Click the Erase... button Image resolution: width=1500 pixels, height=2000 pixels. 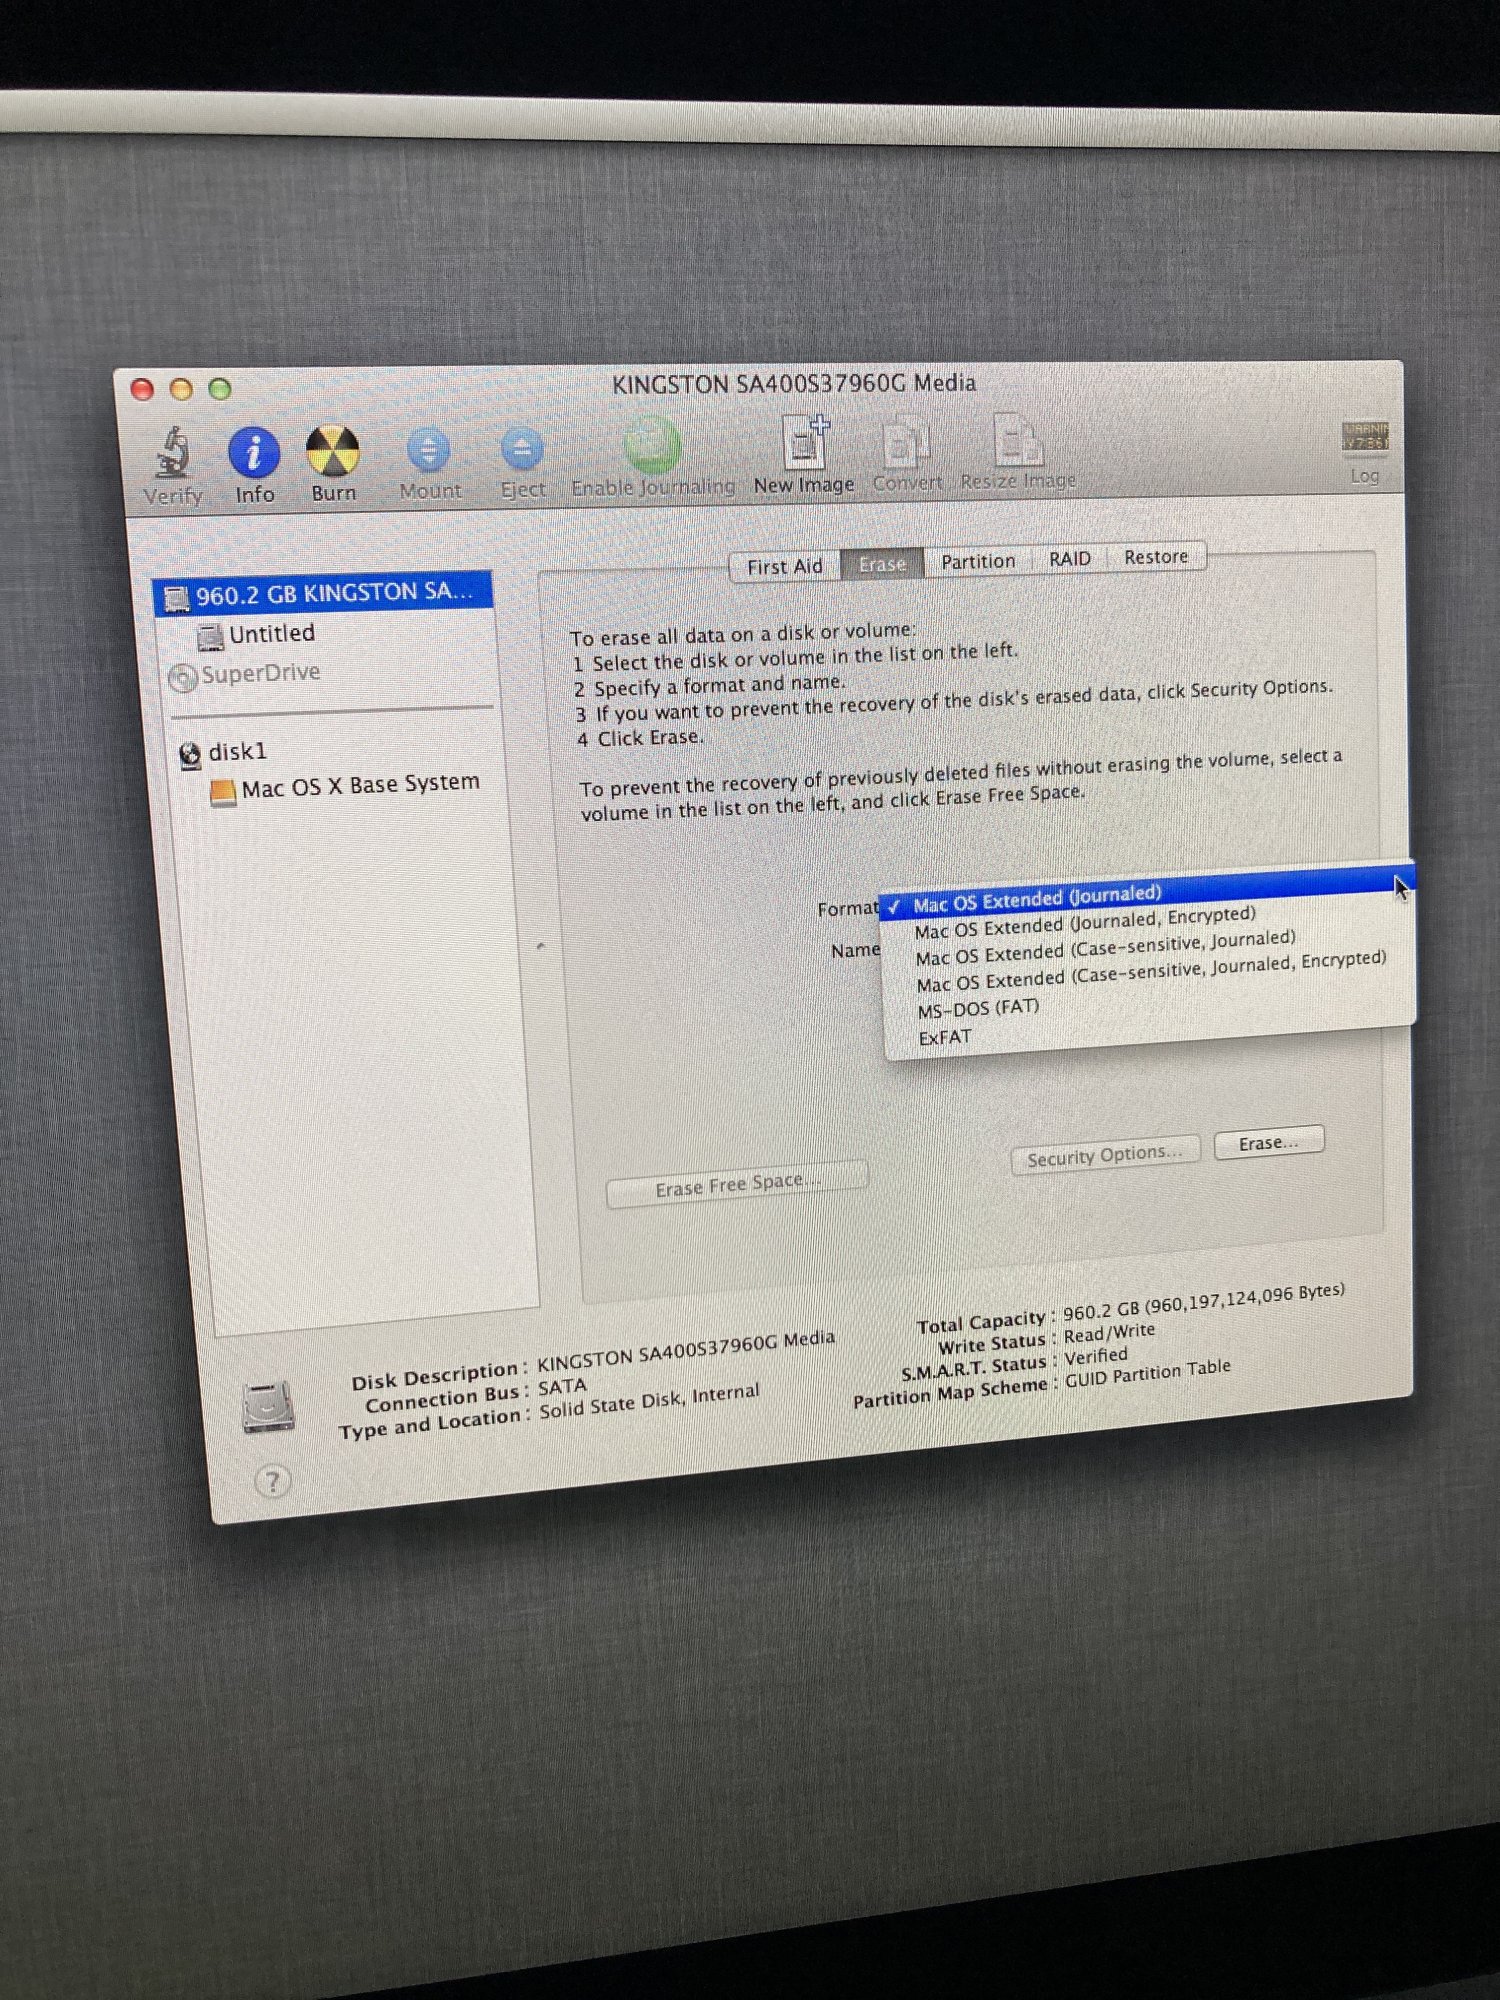[x=1269, y=1142]
